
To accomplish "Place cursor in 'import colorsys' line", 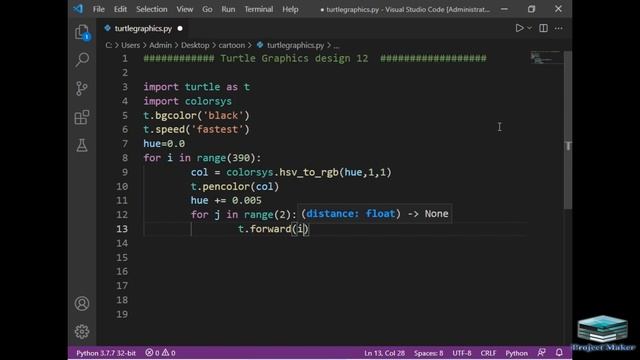I will pyautogui.click(x=187, y=101).
